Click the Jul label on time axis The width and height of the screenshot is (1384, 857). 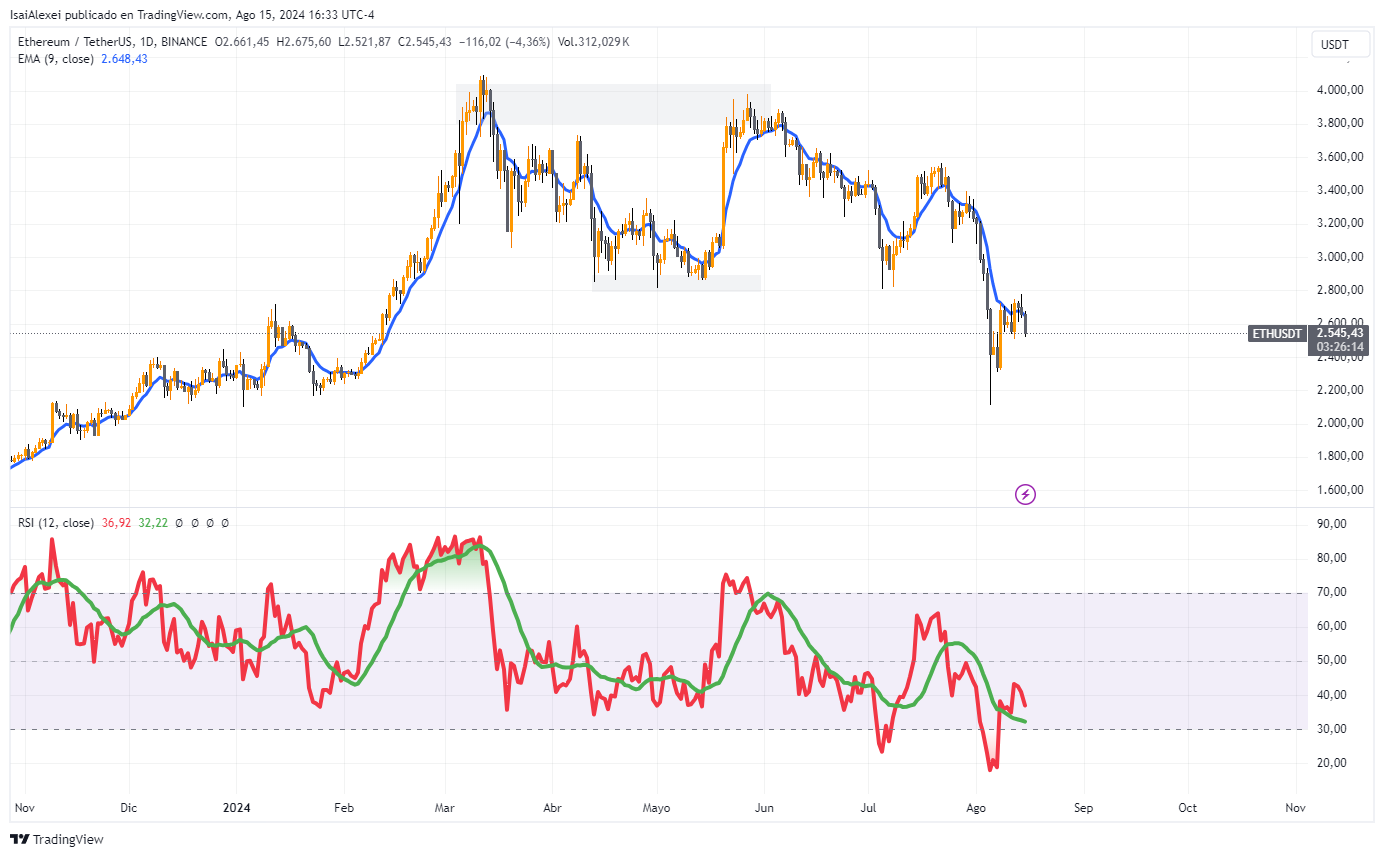point(868,807)
